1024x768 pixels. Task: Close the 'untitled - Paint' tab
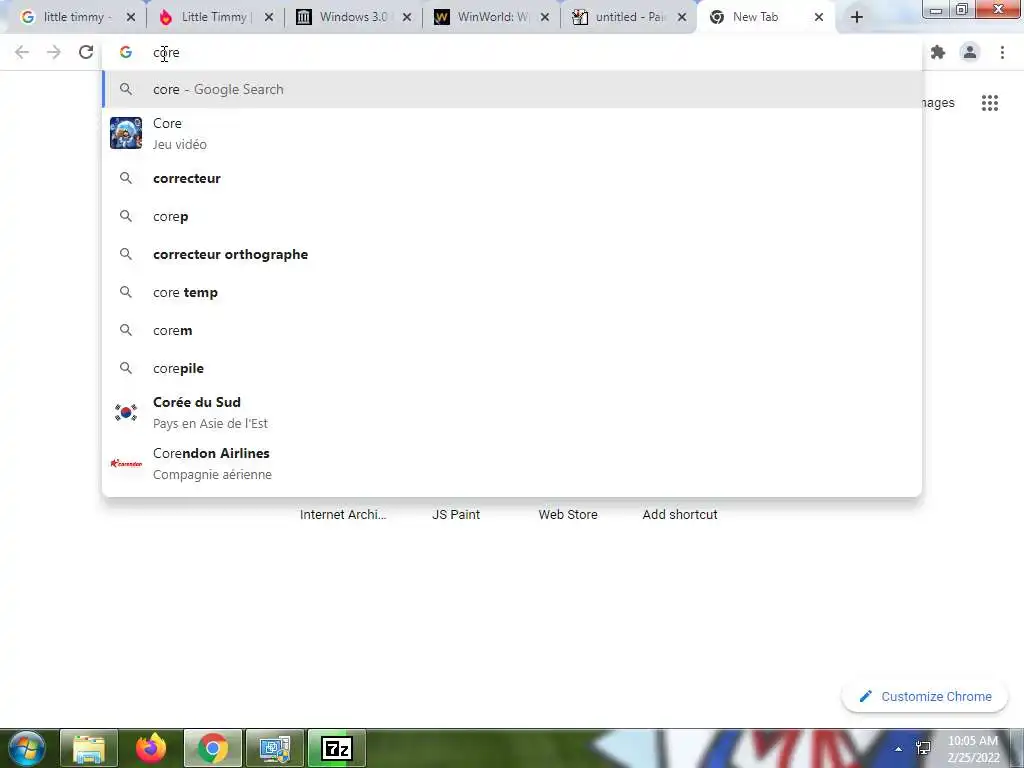682,18
